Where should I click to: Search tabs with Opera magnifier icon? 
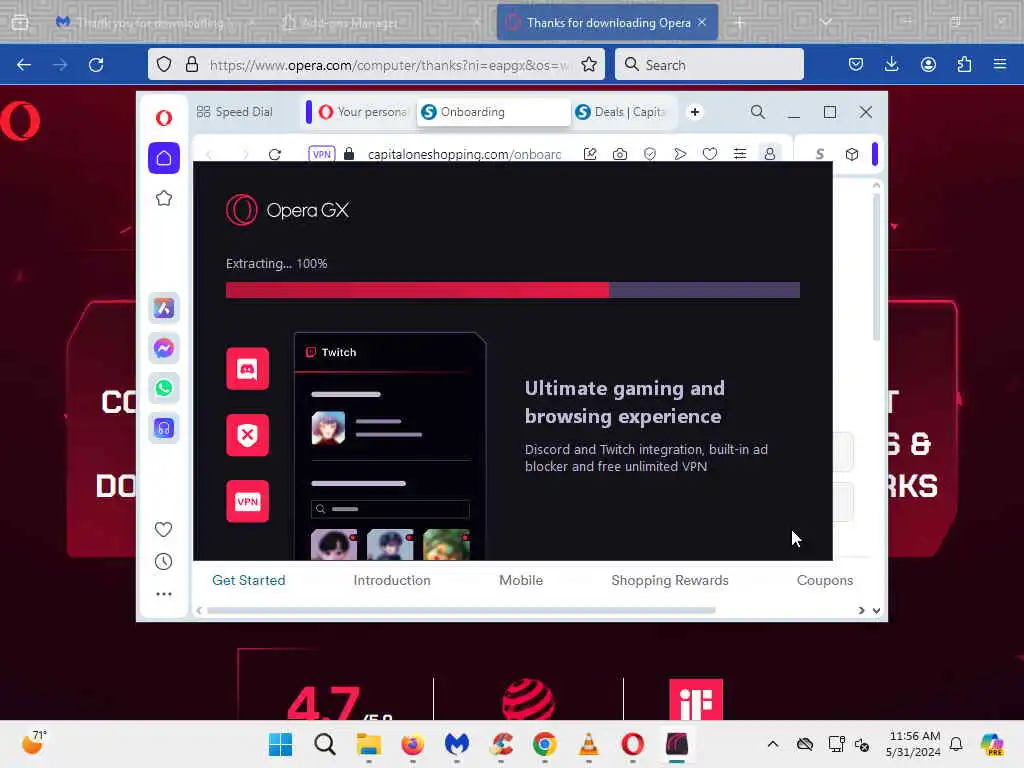coord(758,112)
